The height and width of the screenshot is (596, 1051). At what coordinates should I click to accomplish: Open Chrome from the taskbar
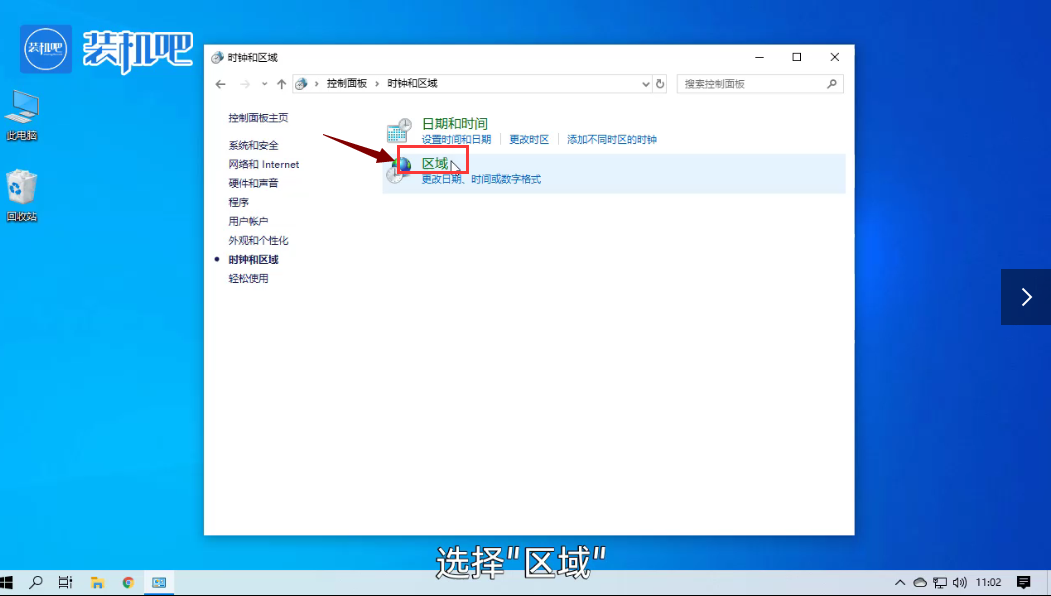pos(128,582)
